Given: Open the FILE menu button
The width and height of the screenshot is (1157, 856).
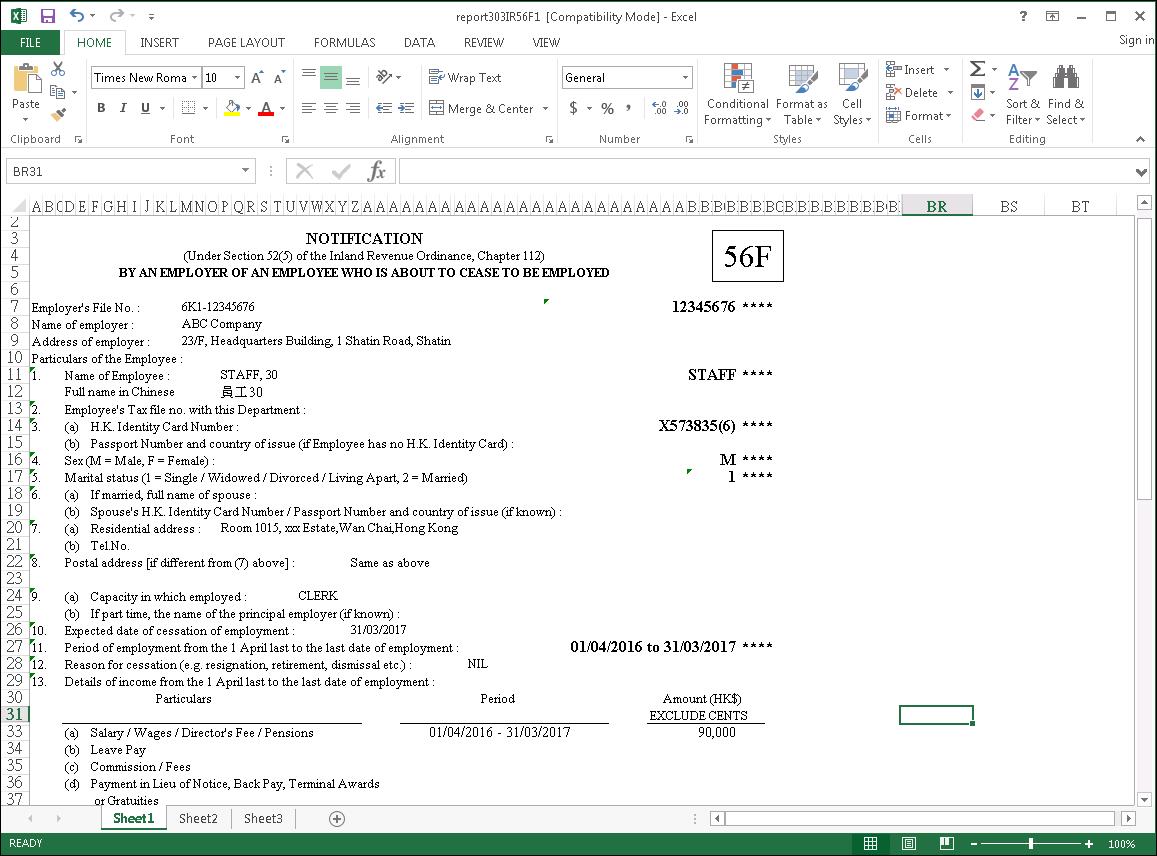Looking at the screenshot, I should point(30,43).
